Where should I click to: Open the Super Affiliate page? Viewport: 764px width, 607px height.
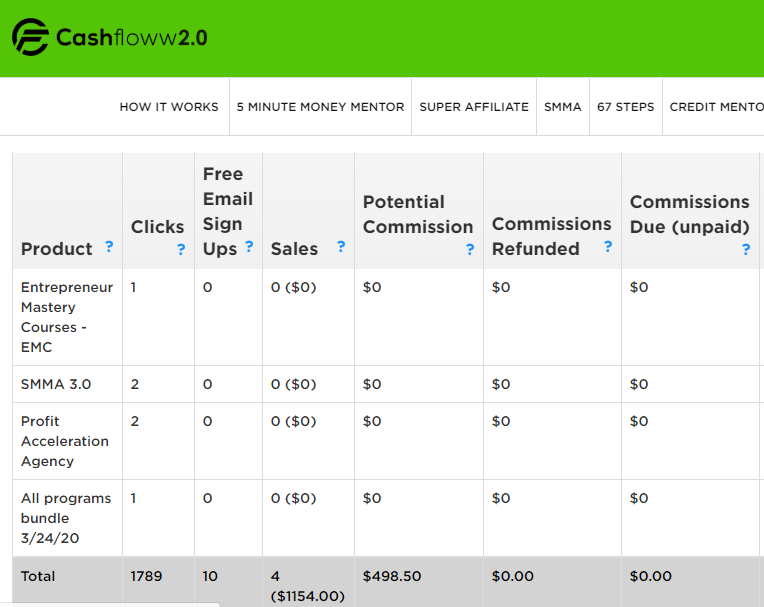point(474,107)
